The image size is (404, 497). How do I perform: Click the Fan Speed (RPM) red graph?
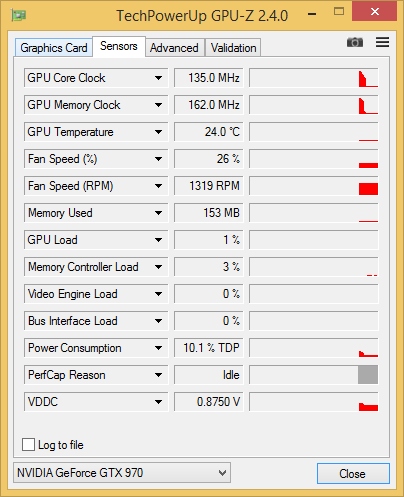tap(368, 189)
